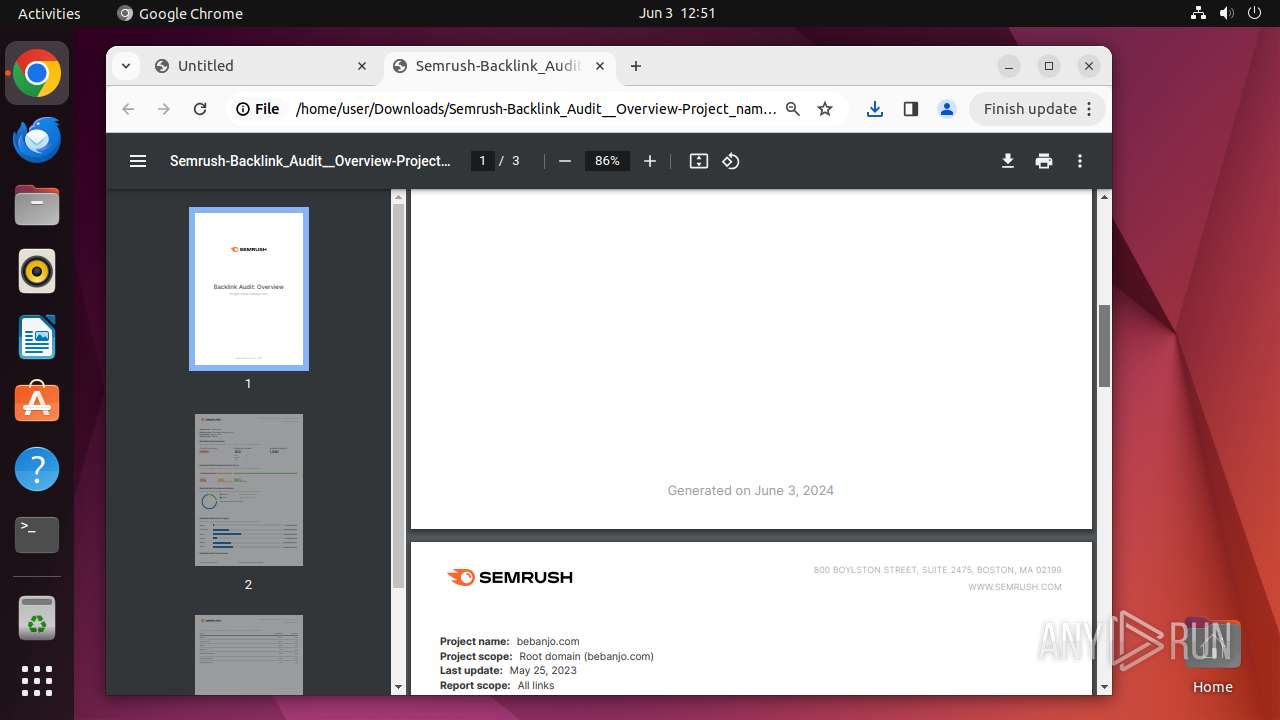Open the clock showing Jun 3 12:51
Image resolution: width=1280 pixels, height=720 pixels.
[x=677, y=13]
